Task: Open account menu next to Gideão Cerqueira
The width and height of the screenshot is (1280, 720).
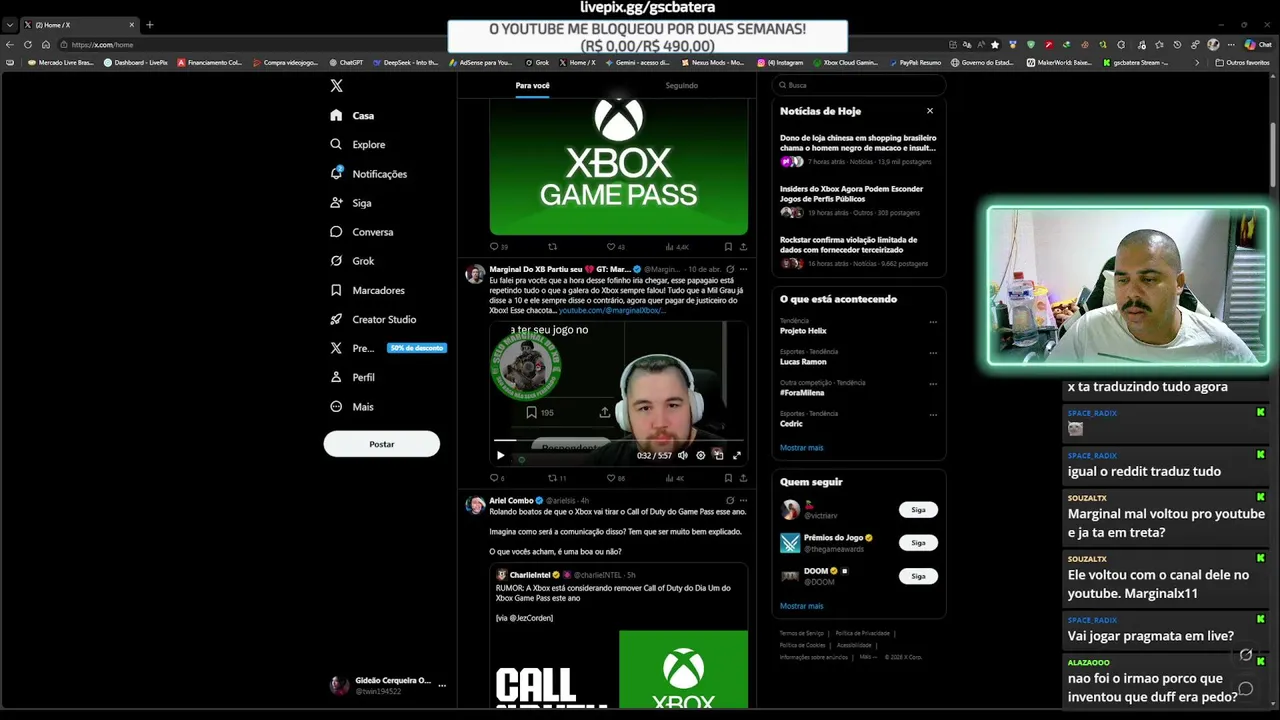Action: tap(442, 686)
